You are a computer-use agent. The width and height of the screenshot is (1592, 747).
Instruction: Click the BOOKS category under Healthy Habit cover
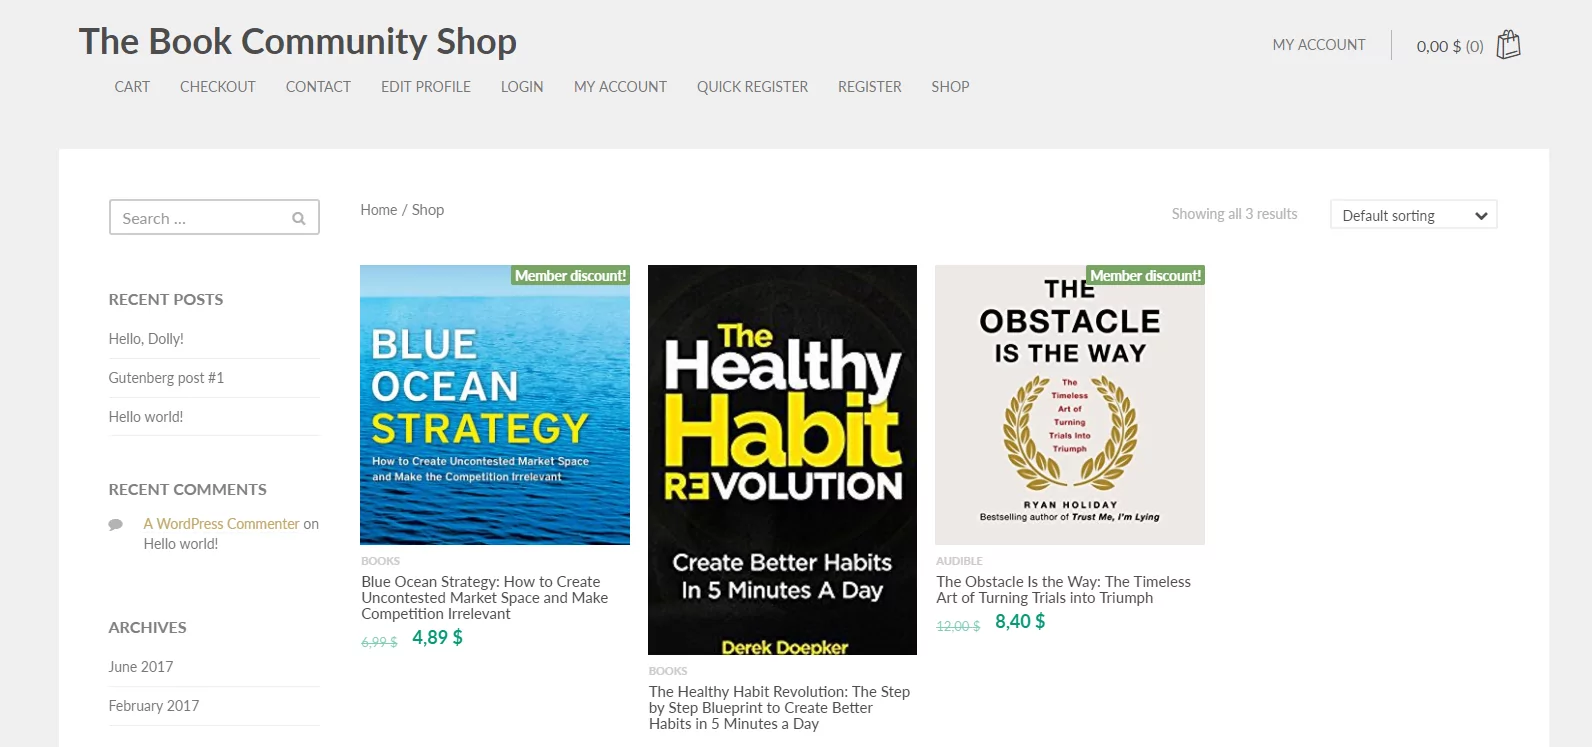tap(668, 671)
